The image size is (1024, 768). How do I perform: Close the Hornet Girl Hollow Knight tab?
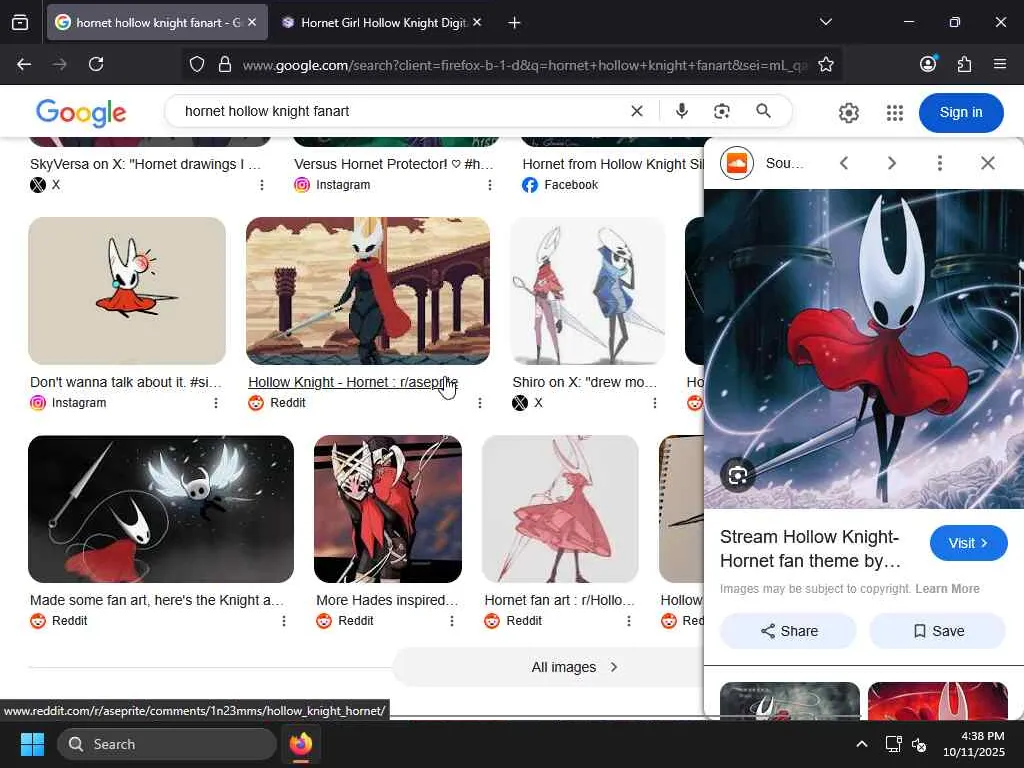(477, 22)
